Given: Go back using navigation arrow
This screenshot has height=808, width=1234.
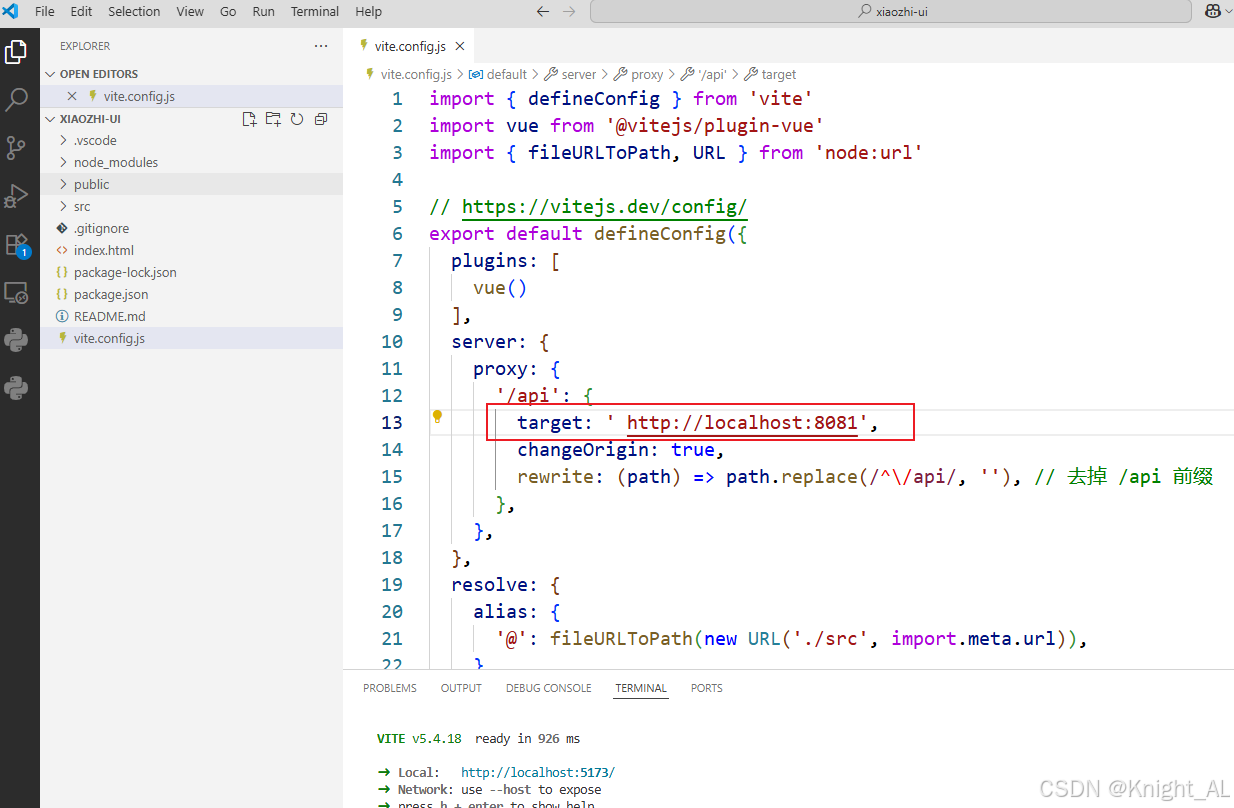Looking at the screenshot, I should pyautogui.click(x=543, y=12).
